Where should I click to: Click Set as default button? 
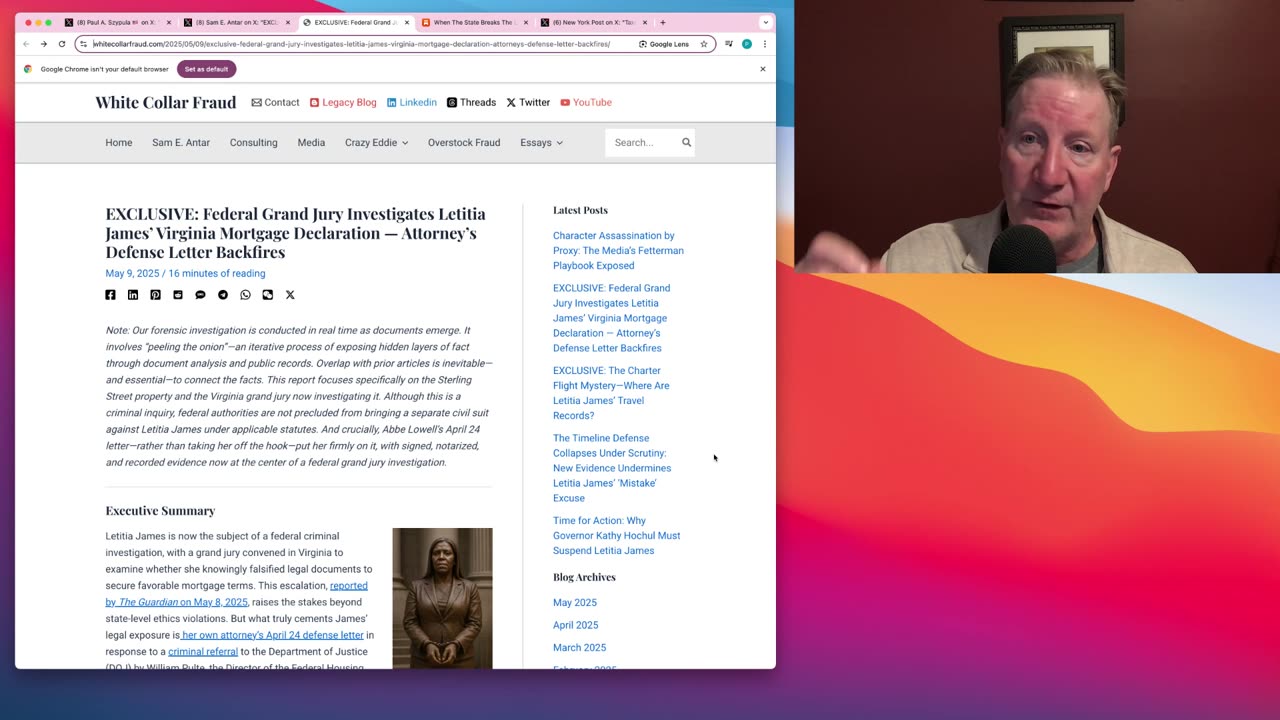pos(206,69)
